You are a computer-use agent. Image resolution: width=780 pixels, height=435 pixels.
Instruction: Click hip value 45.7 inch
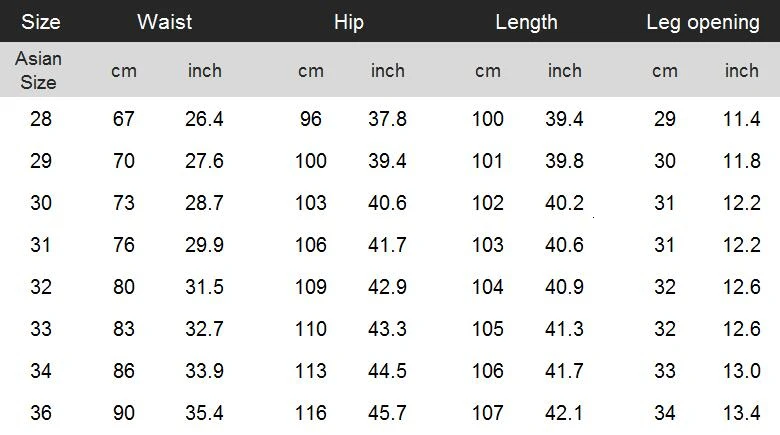tap(388, 412)
